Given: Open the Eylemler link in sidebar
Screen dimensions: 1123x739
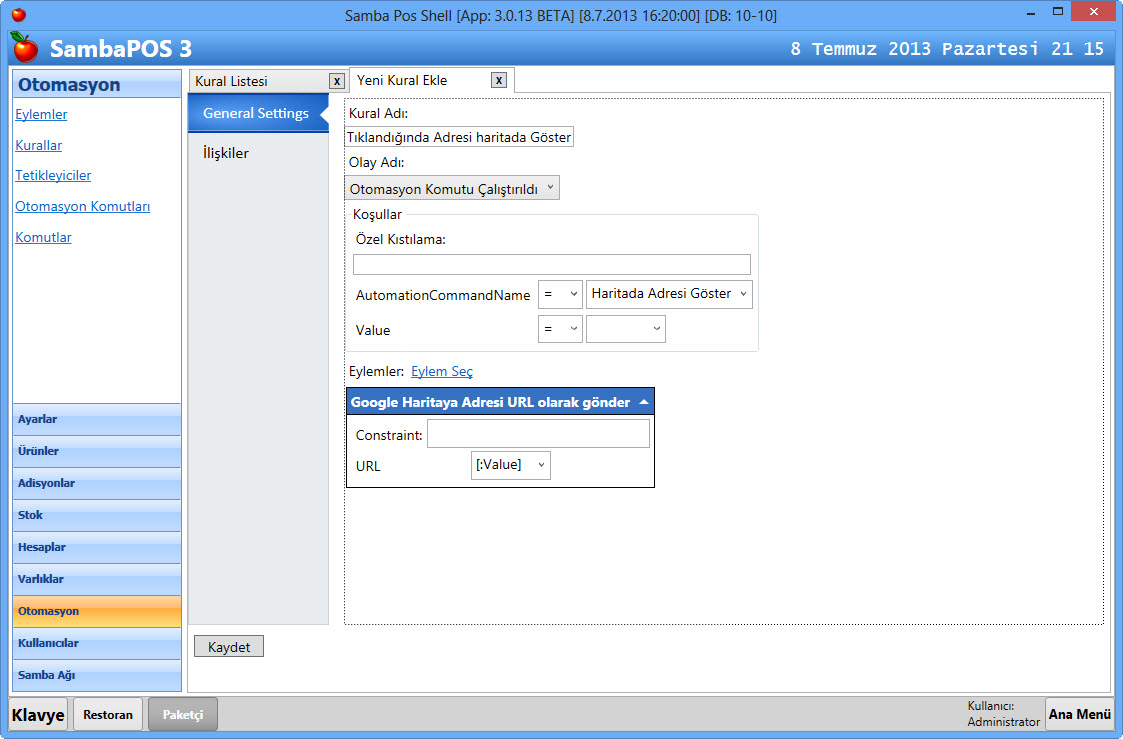Looking at the screenshot, I should point(41,114).
